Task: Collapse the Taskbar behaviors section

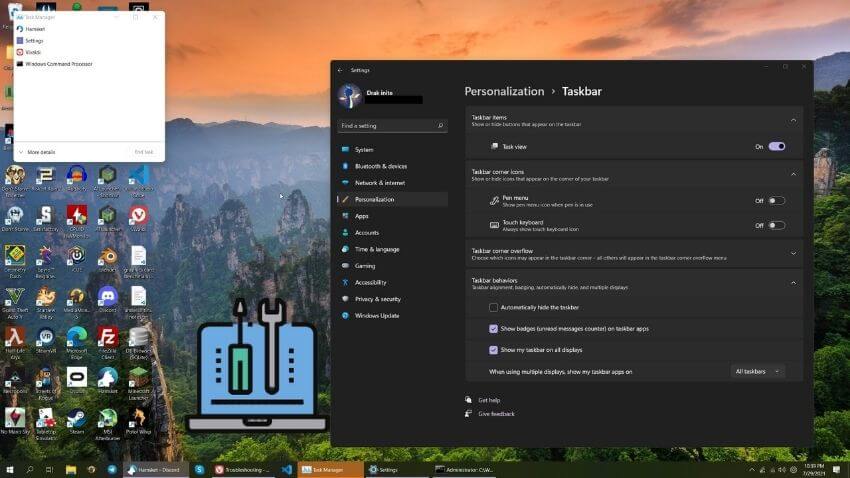Action: pos(794,283)
